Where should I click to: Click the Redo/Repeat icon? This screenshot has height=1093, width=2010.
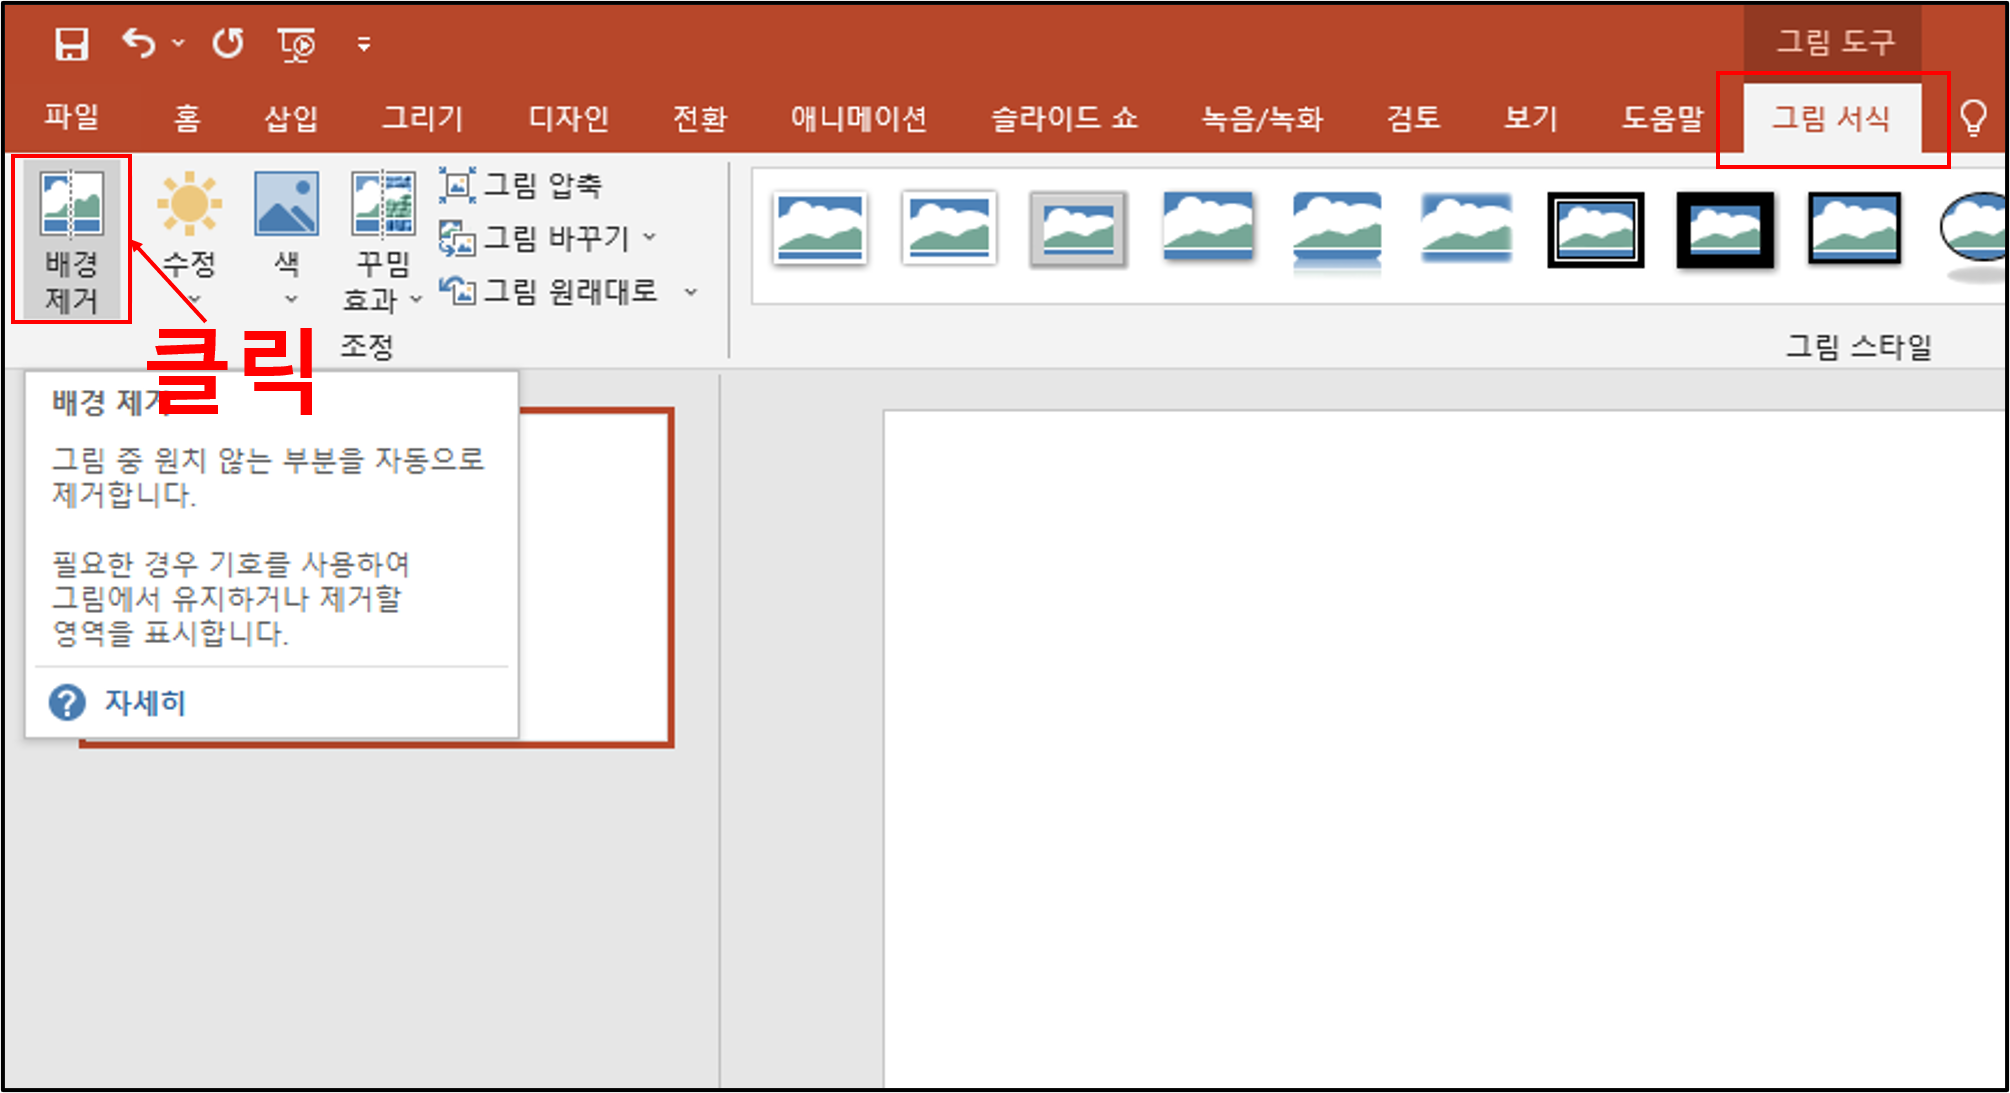pyautogui.click(x=228, y=43)
